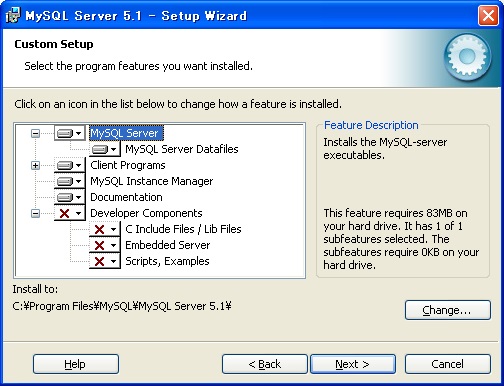The height and width of the screenshot is (386, 504).
Task: Close the Setup Wizard window
Action: [488, 15]
